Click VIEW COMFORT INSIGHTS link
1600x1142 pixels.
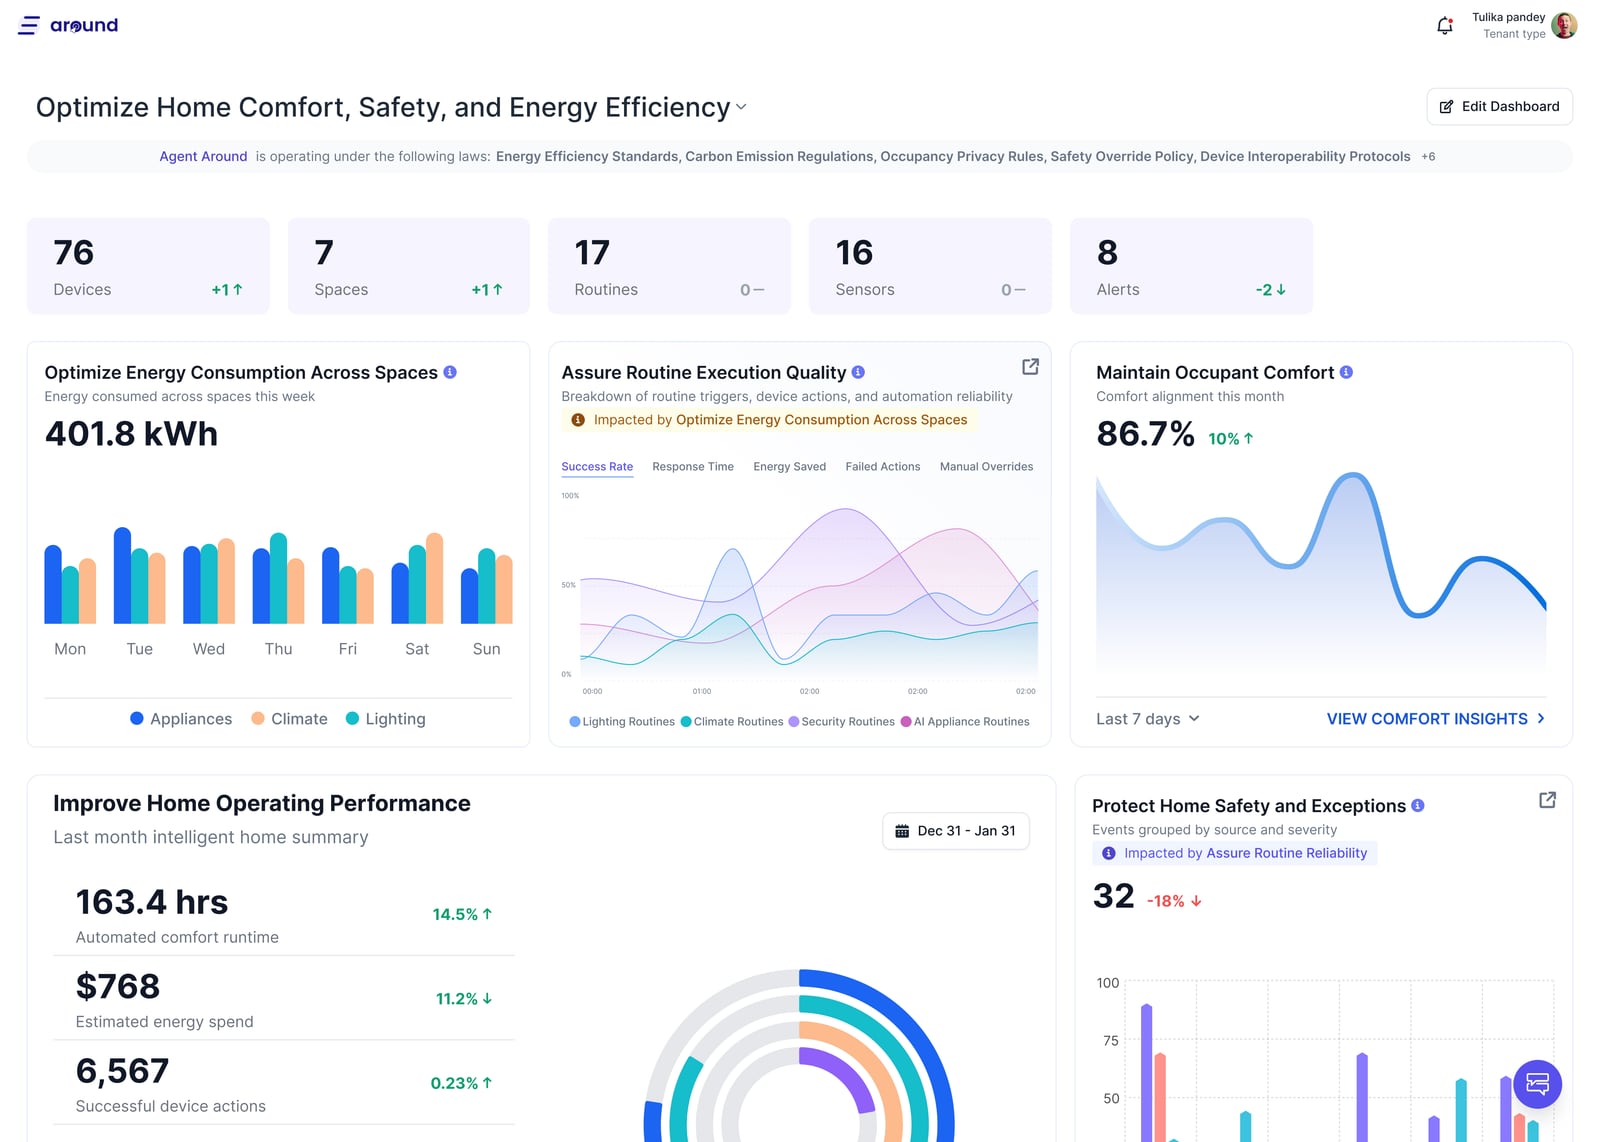click(1436, 719)
